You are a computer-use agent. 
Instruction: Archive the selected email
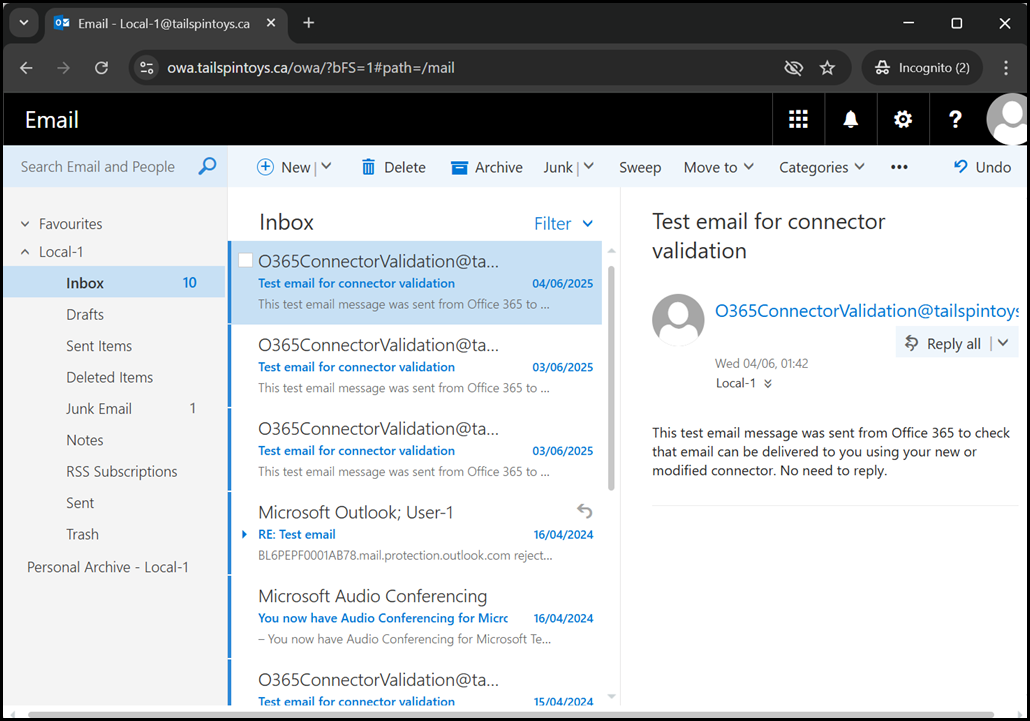(486, 167)
